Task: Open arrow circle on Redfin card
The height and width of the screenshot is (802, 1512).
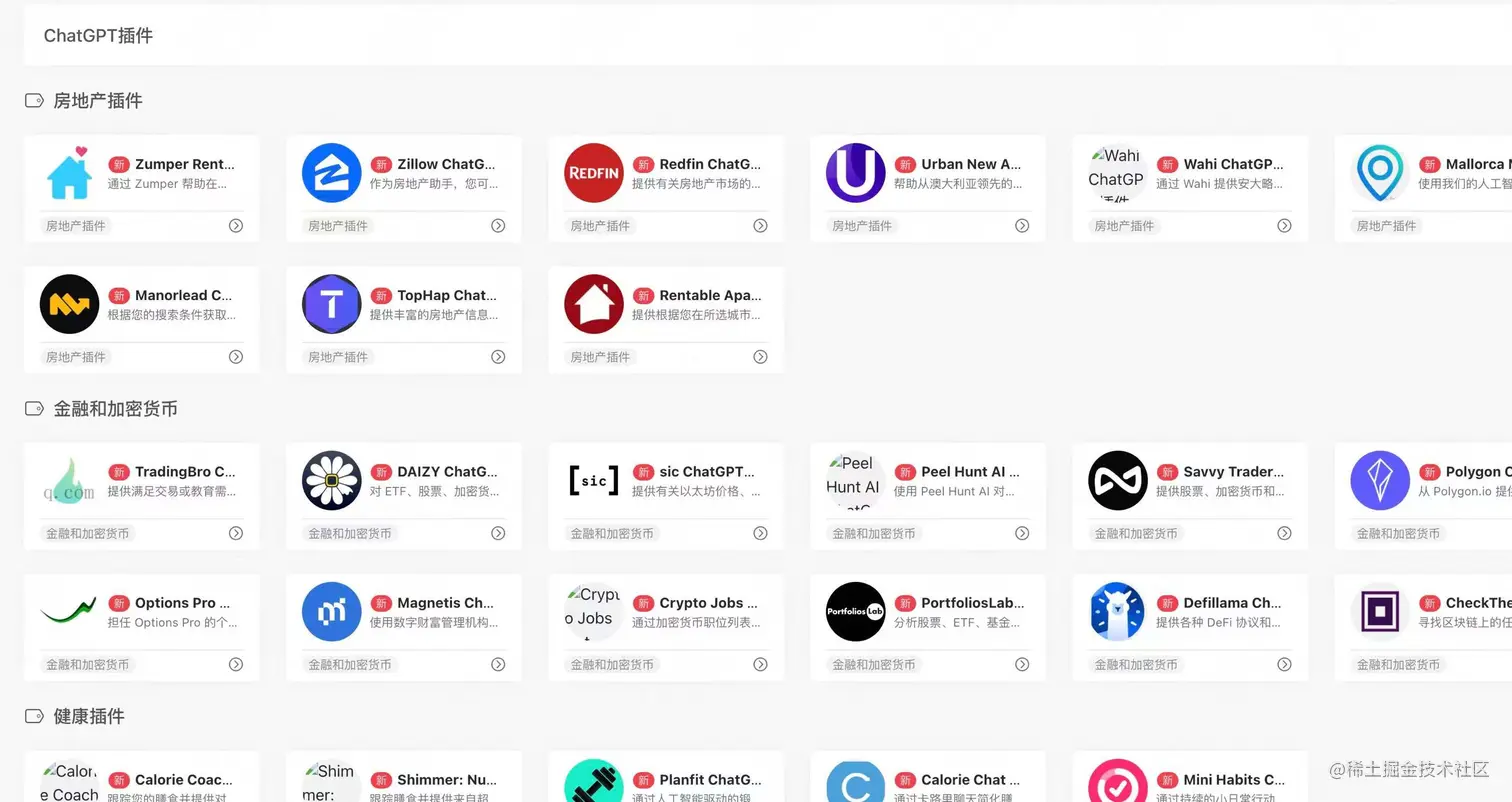Action: pos(760,226)
